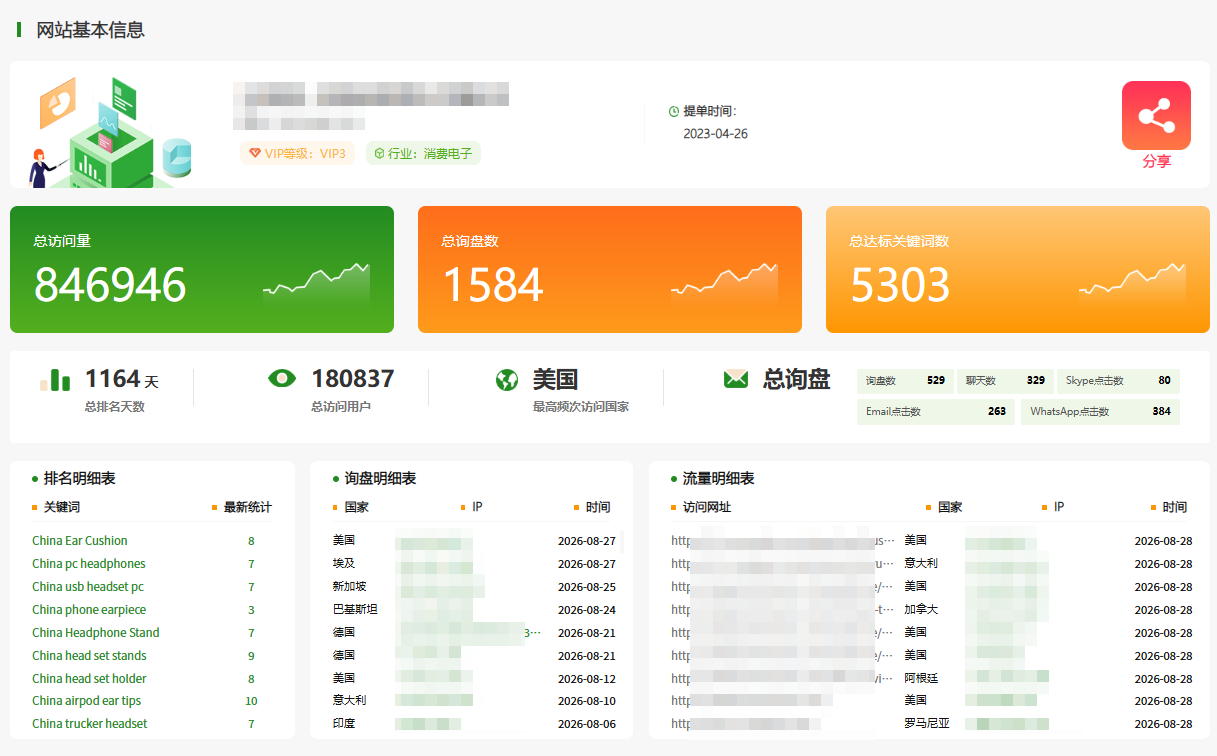Click the globe icon next to 美国
Viewport: 1217px width, 756px height.
(507, 380)
